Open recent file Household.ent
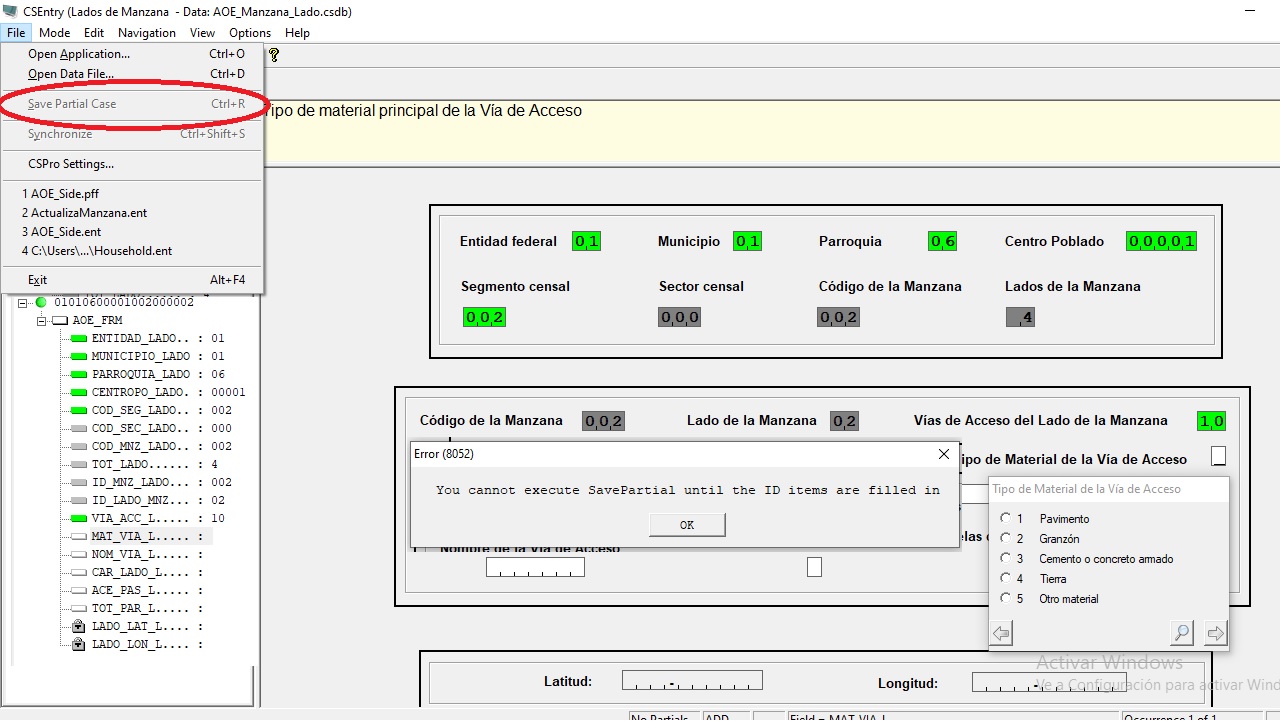The width and height of the screenshot is (1280, 726). (133, 251)
